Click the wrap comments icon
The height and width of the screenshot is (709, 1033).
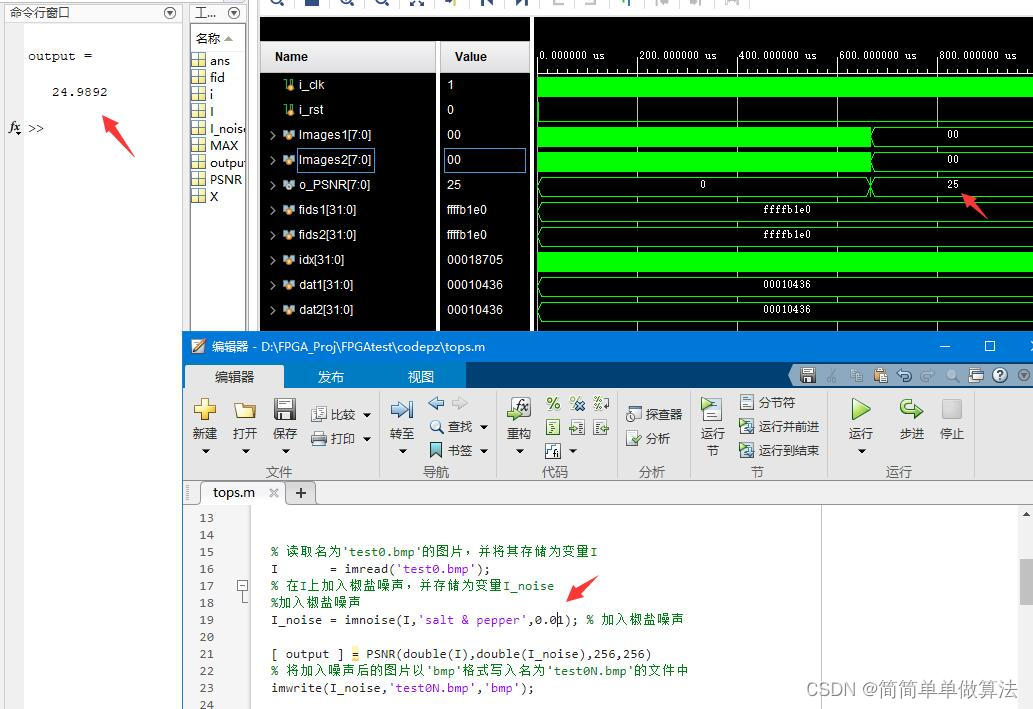601,403
